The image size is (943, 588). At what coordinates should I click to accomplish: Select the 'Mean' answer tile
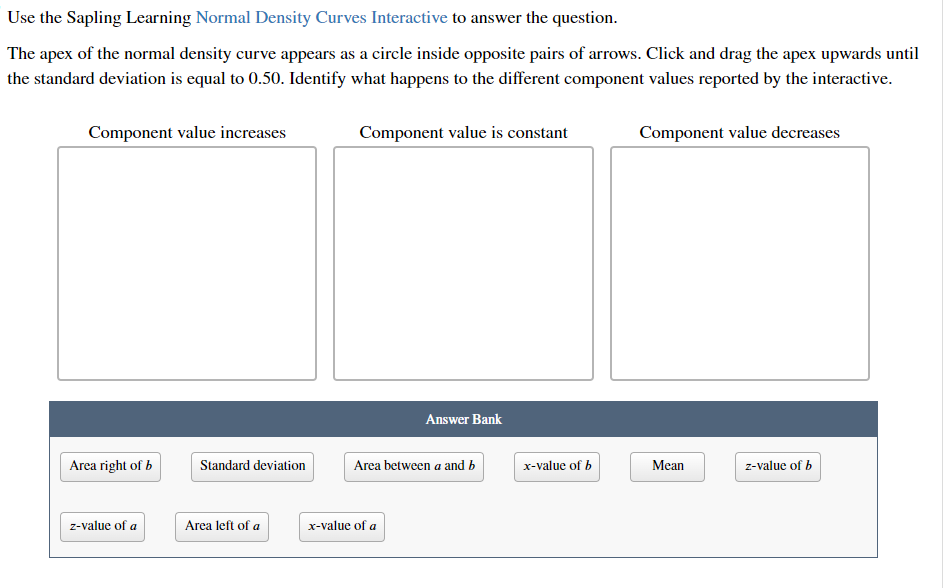point(666,466)
